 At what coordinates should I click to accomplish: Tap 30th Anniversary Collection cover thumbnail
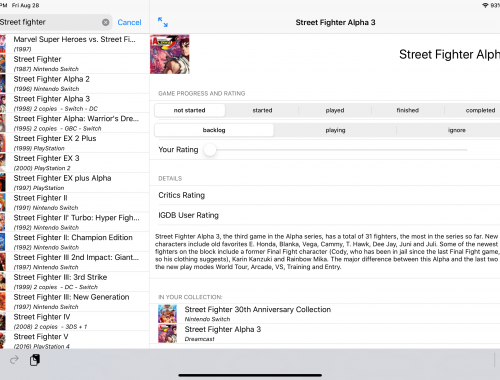(167, 314)
